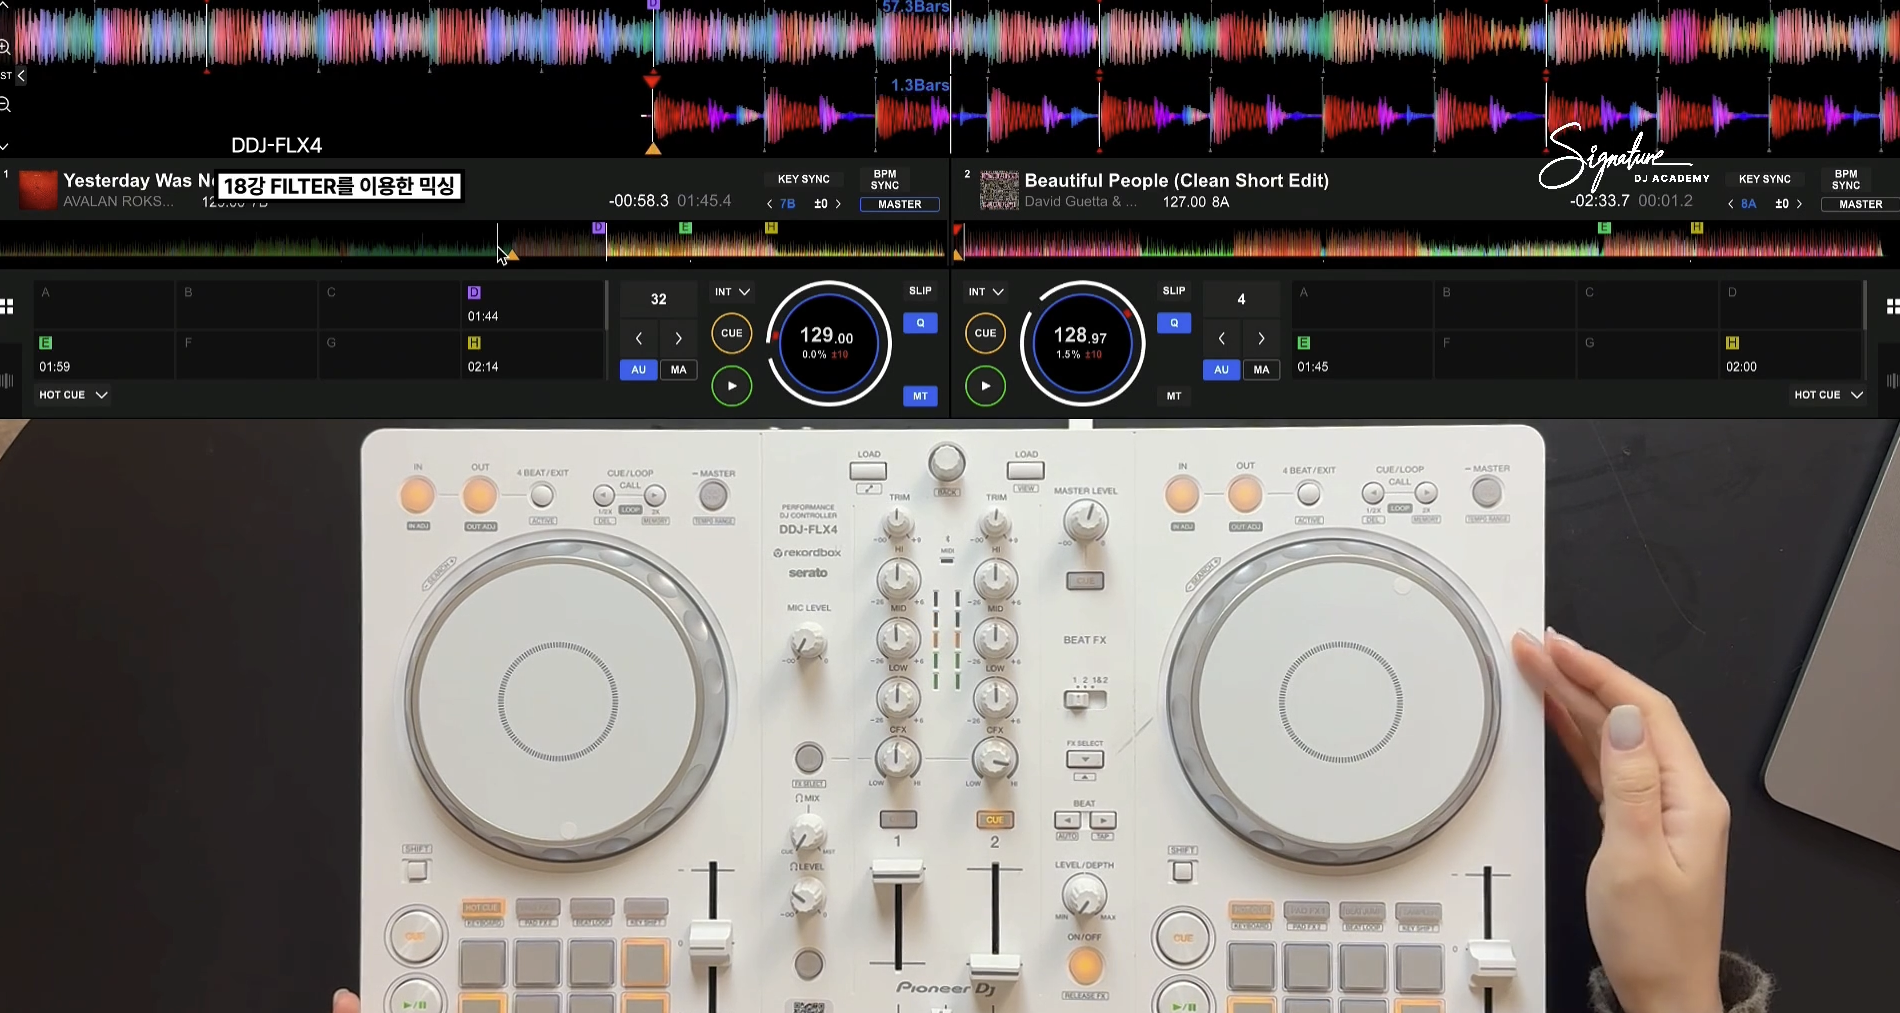1900x1013 pixels.
Task: Open the deck 2 pad grid icon
Action: pyautogui.click(x=1892, y=306)
